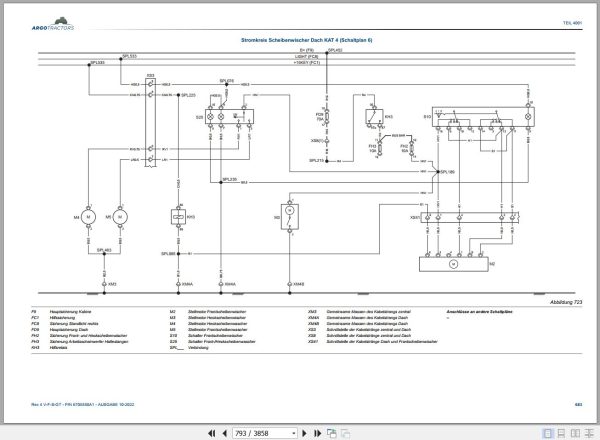The width and height of the screenshot is (600, 440).
Task: Click the title Stromkreis Scheibenwischer Dach KAT 4
Action: (x=307, y=40)
